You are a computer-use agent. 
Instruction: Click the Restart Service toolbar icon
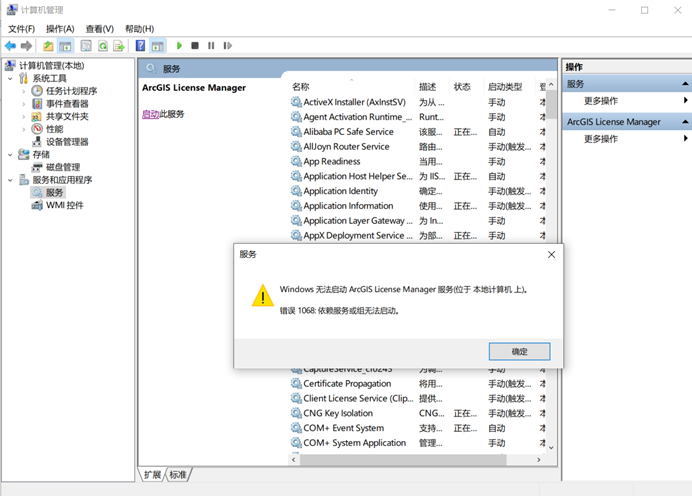tap(228, 46)
